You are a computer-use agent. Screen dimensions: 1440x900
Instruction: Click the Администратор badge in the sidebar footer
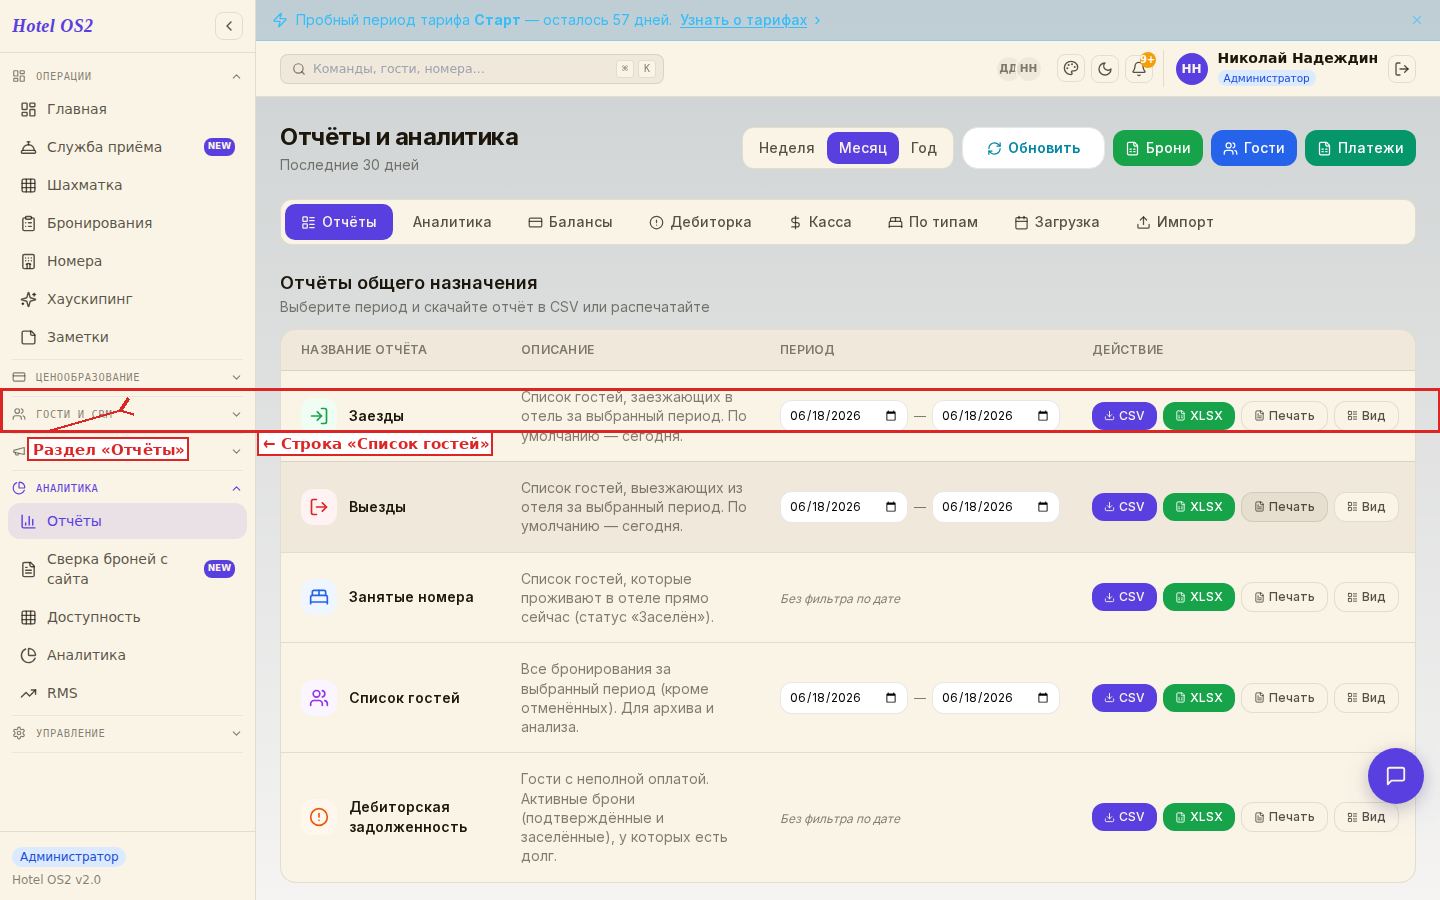point(69,857)
